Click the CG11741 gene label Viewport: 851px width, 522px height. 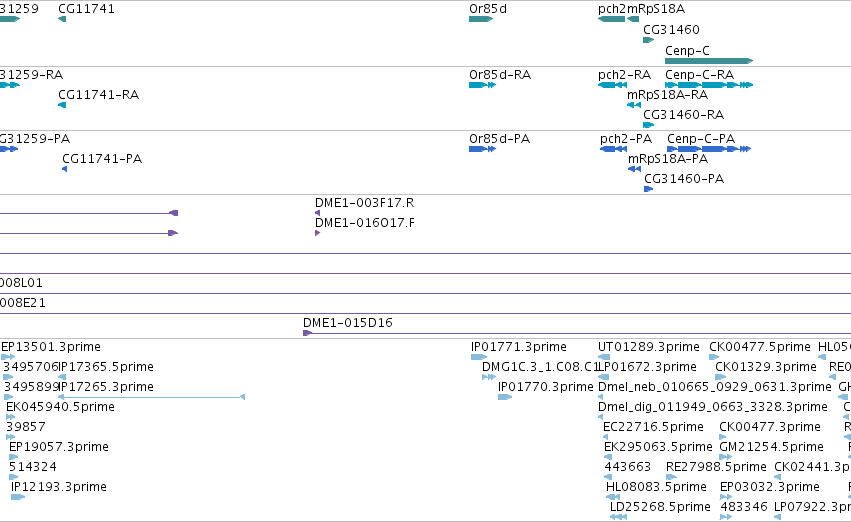pyautogui.click(x=86, y=9)
